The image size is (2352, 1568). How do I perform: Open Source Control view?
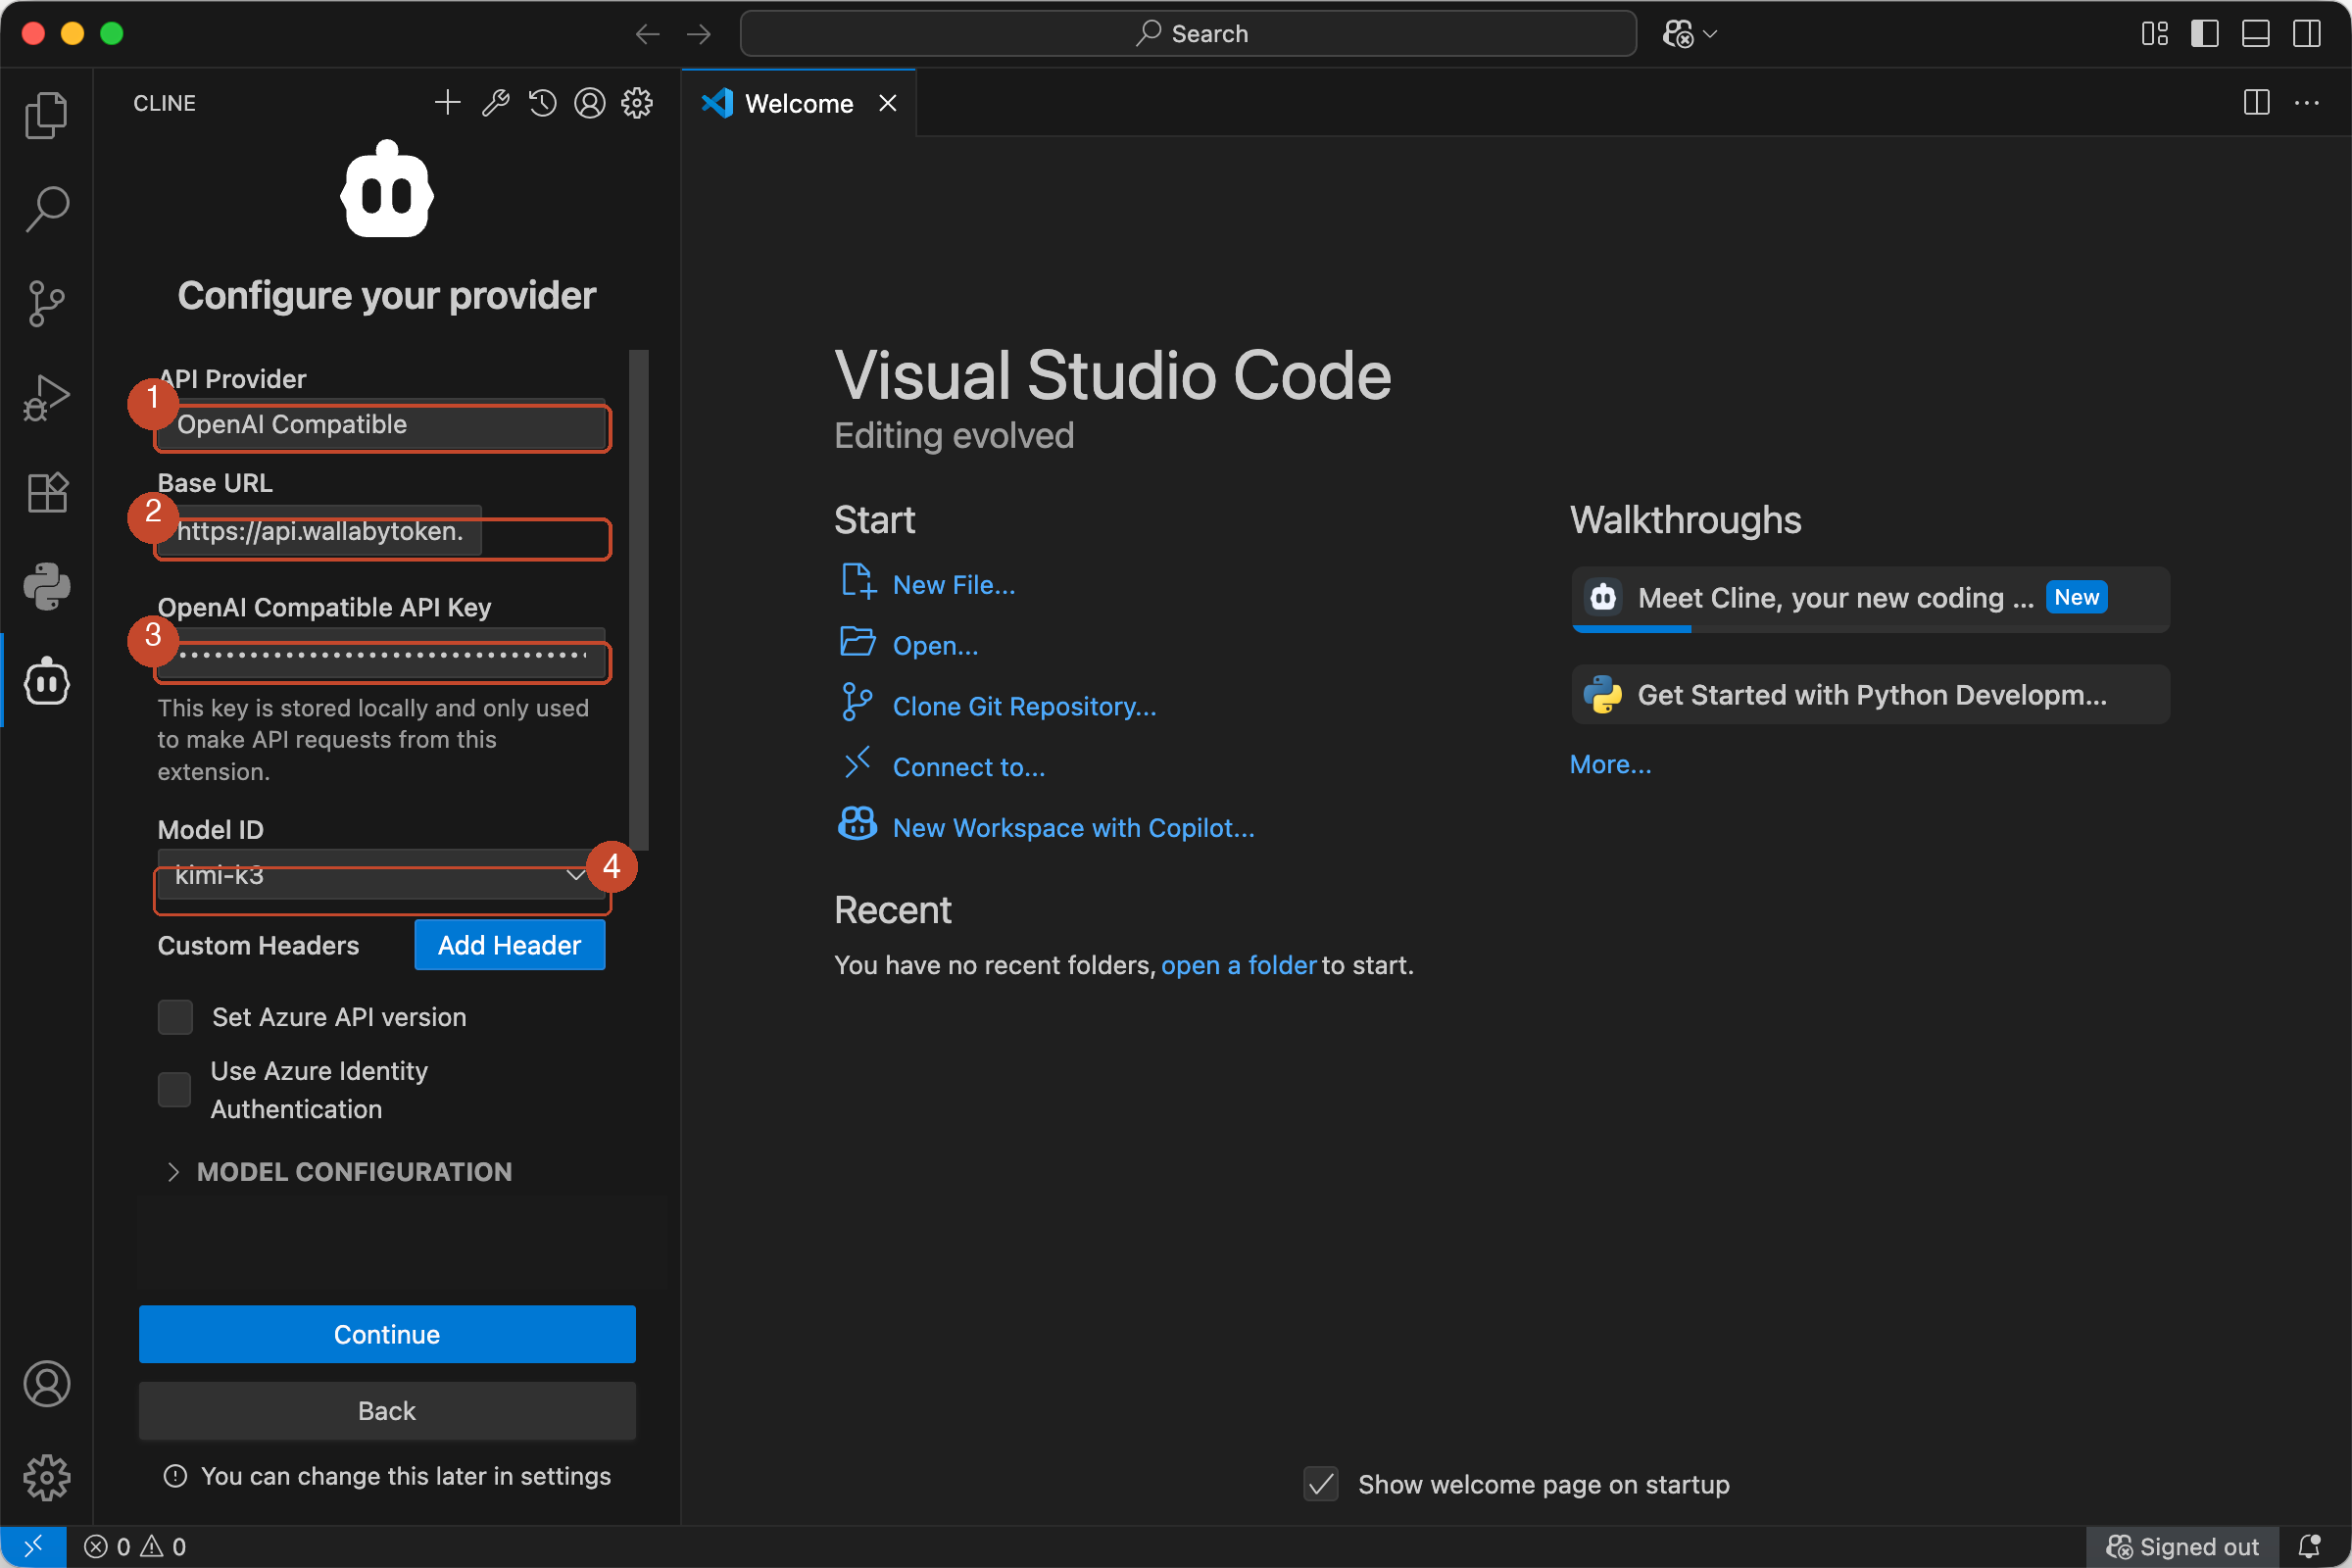46,303
